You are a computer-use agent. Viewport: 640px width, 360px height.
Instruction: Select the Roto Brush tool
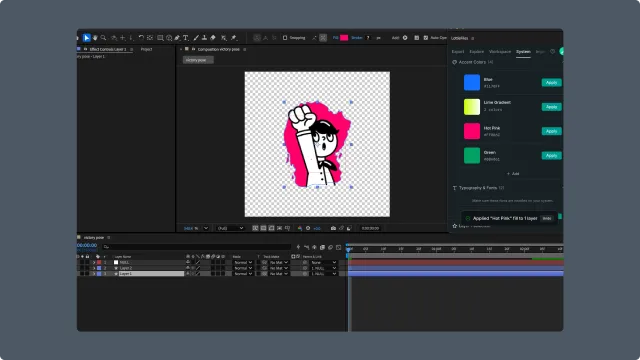[224, 38]
